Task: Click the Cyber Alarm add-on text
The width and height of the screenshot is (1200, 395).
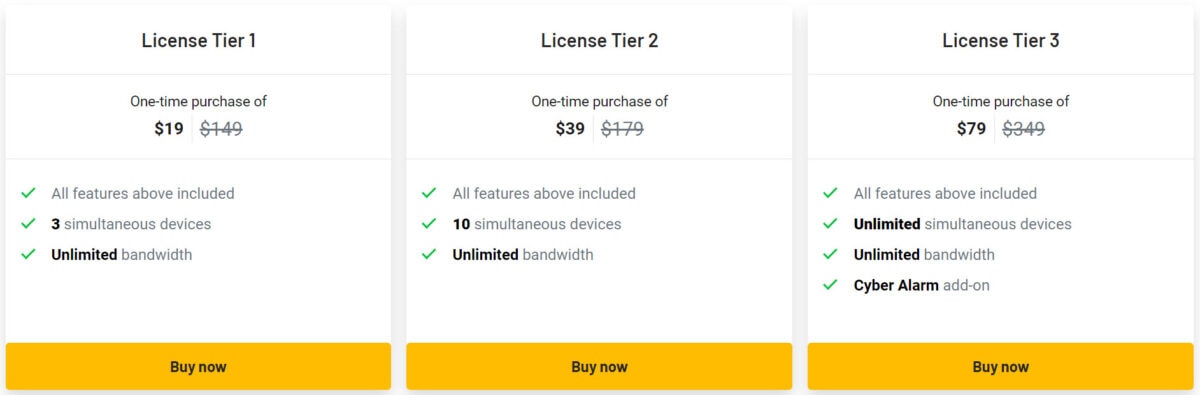Action: click(921, 285)
